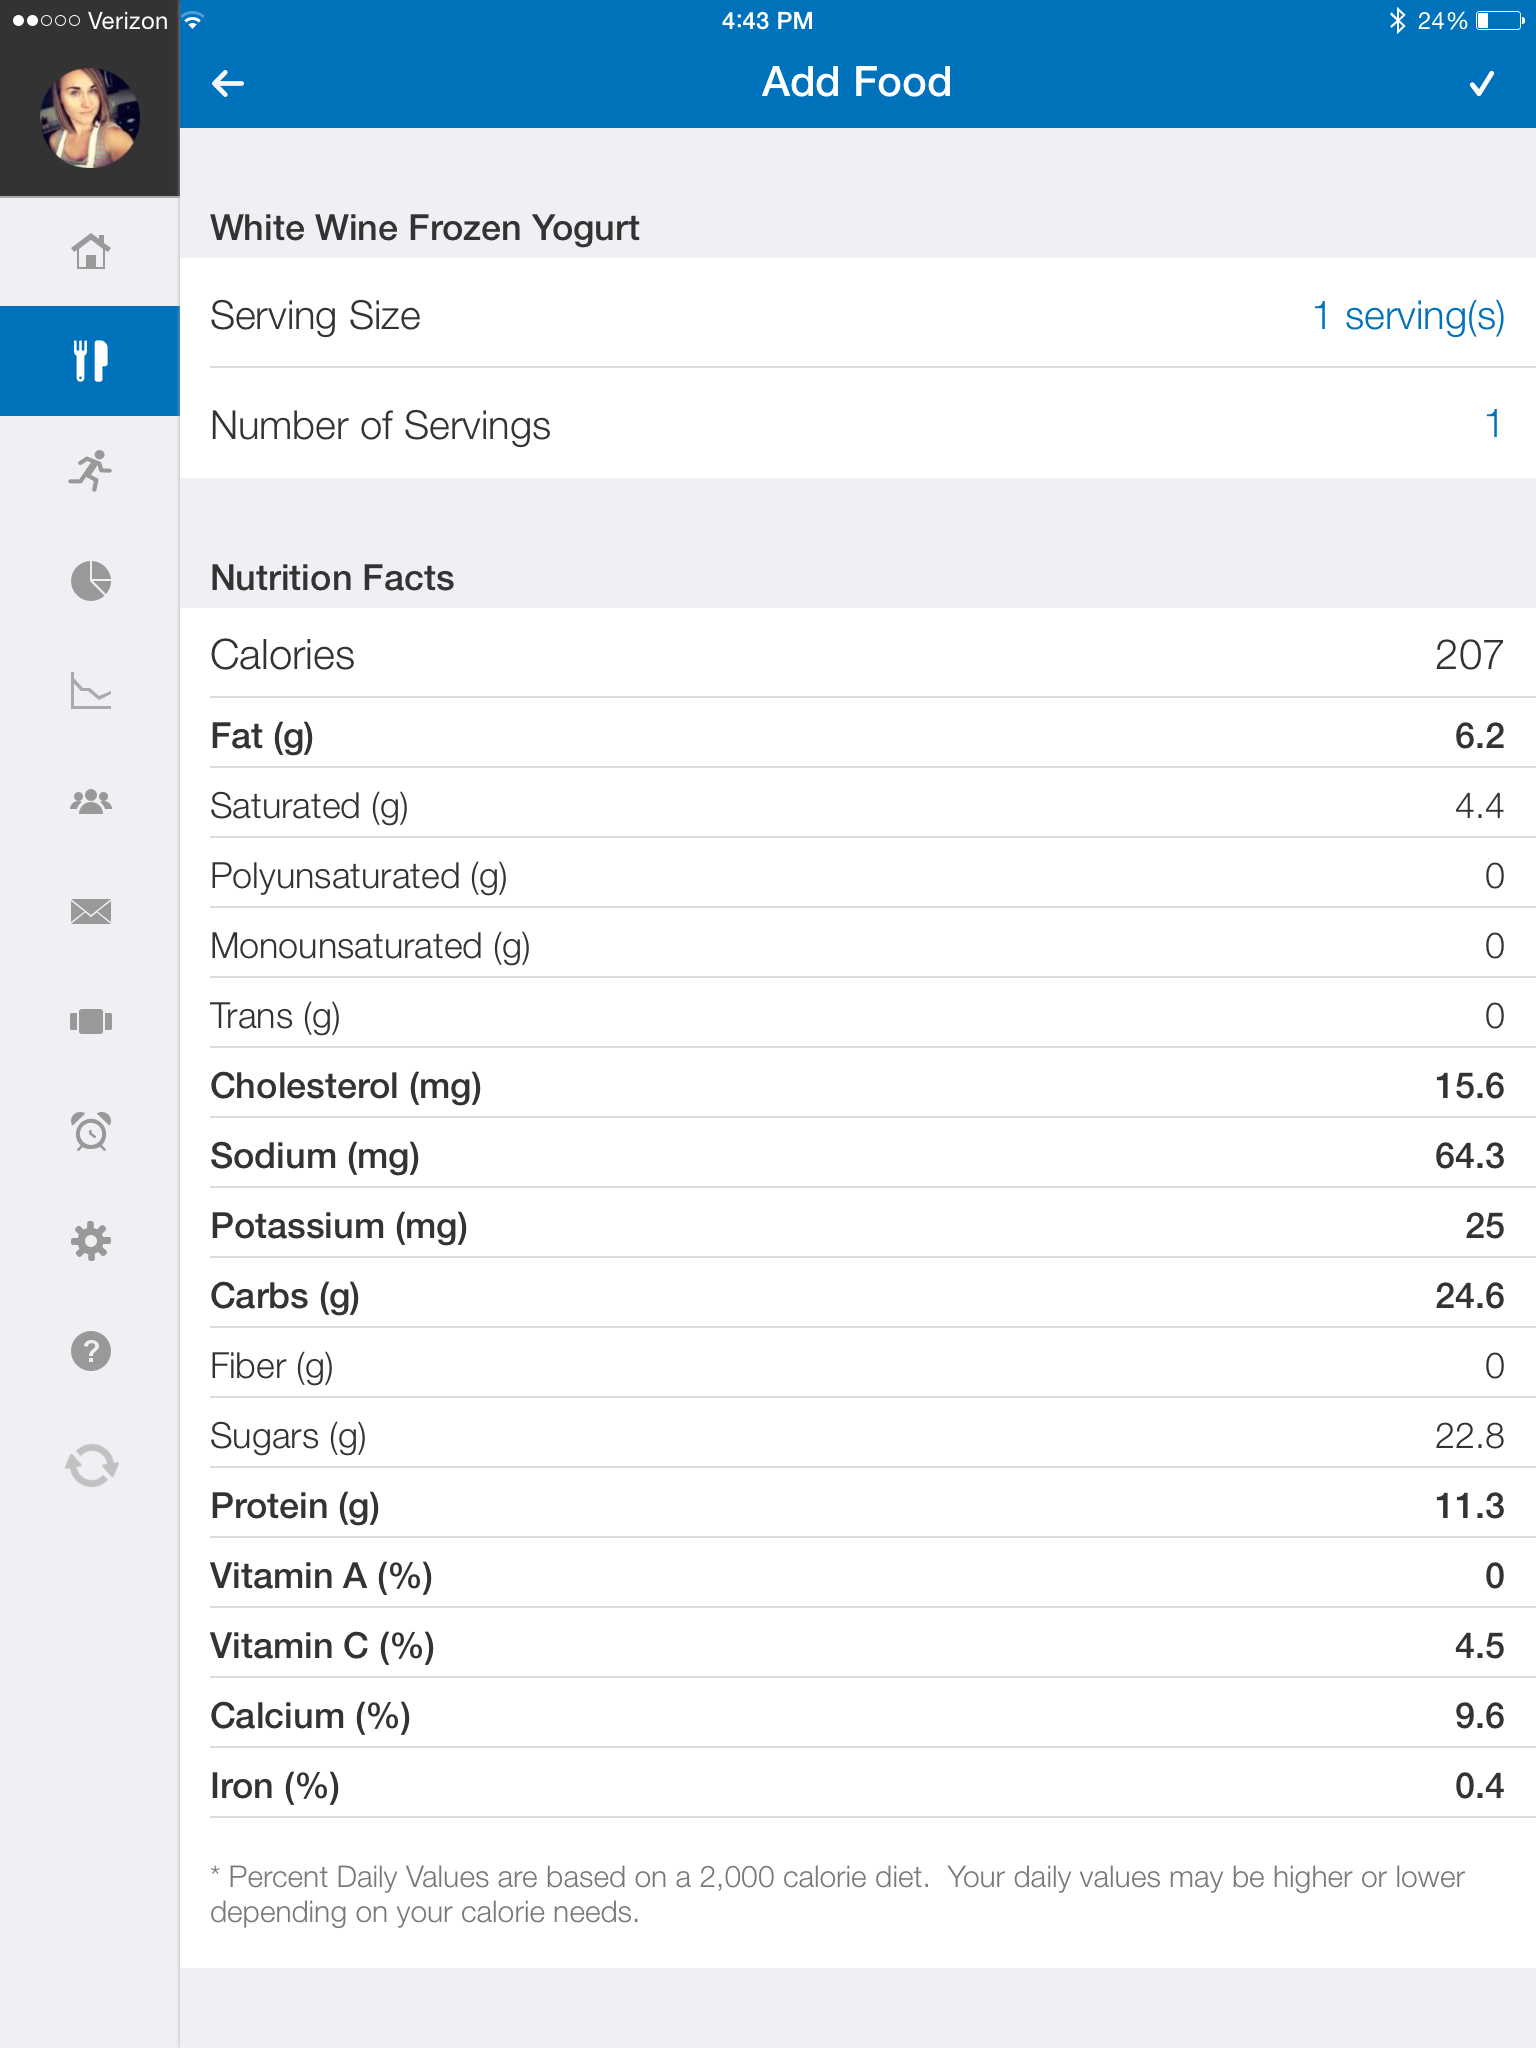1536x2048 pixels.
Task: Open the pie chart nutrition icon
Action: [90, 581]
